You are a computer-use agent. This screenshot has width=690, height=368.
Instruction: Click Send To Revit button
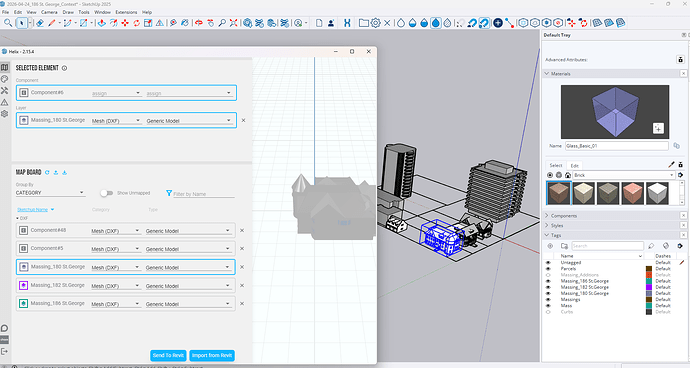pos(168,355)
